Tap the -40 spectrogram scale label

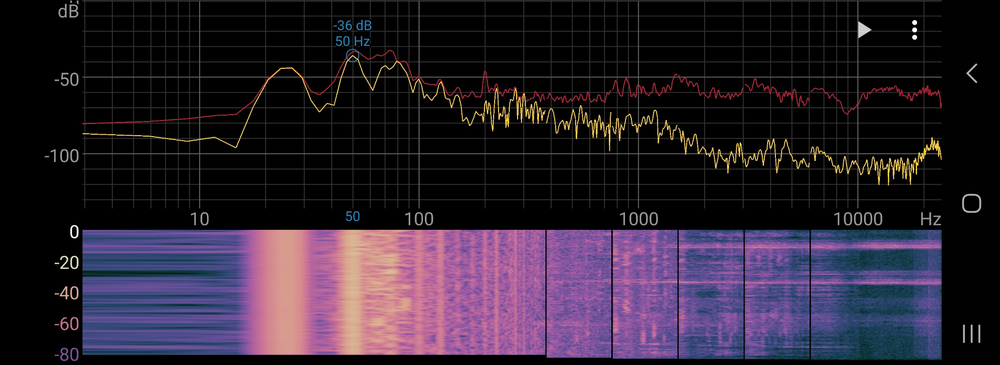pos(65,294)
